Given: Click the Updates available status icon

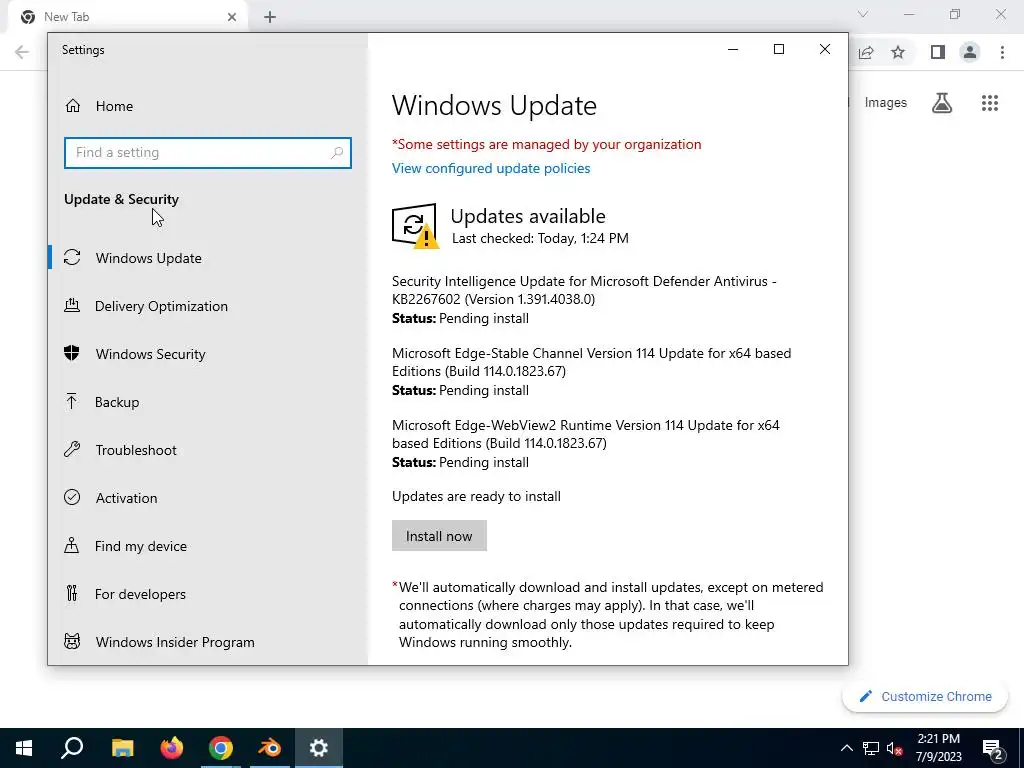Looking at the screenshot, I should click(415, 226).
